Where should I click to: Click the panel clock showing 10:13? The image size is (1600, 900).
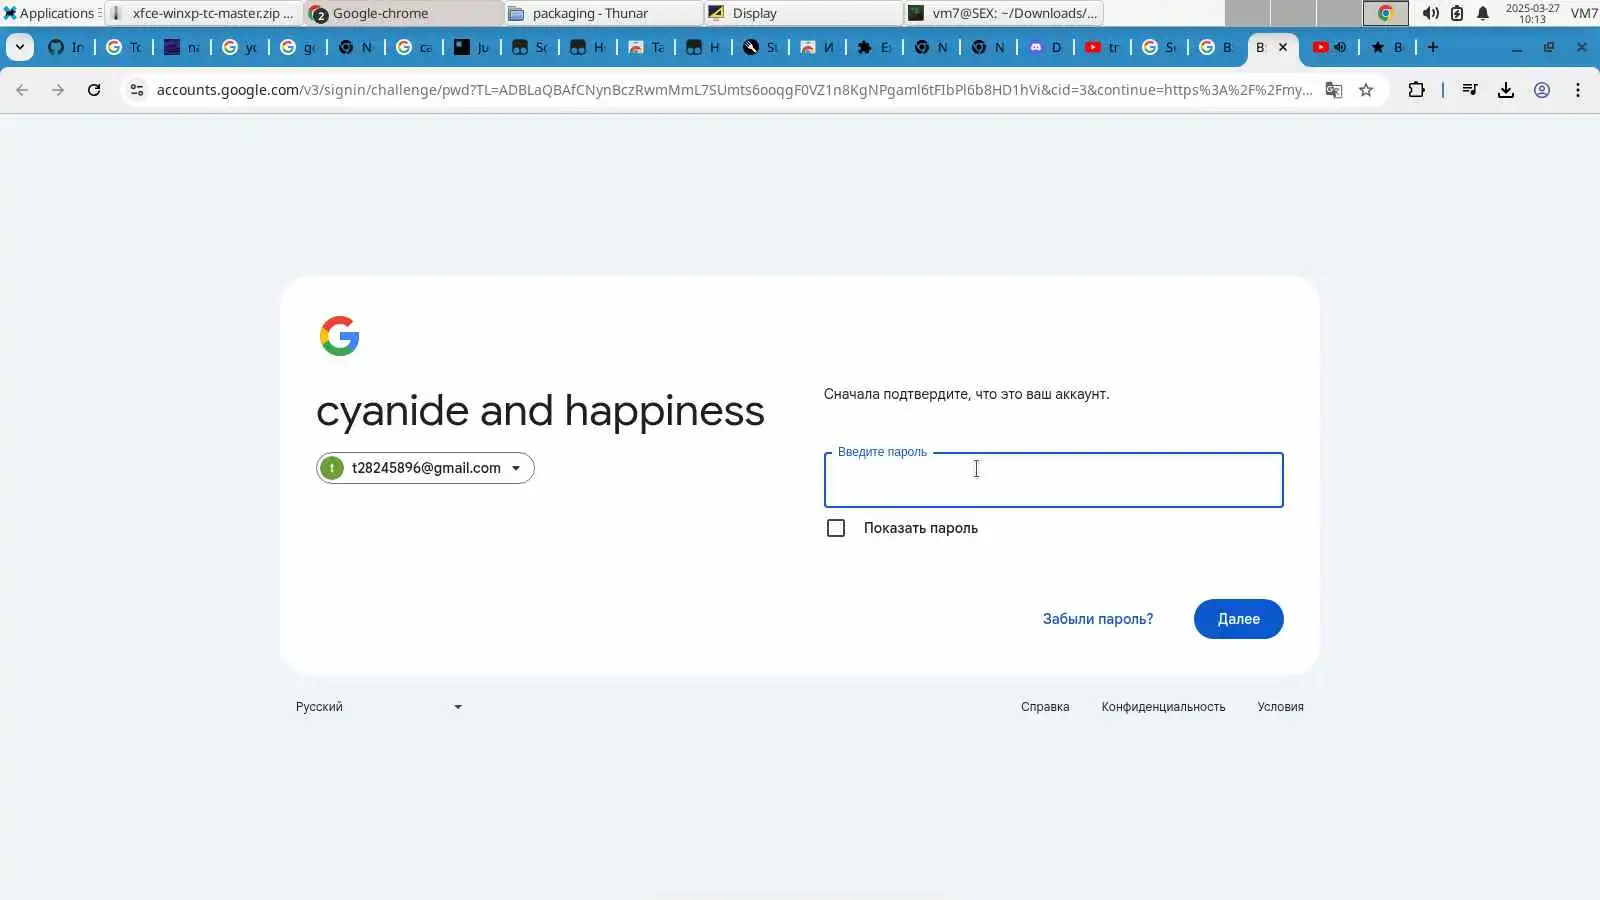pyautogui.click(x=1532, y=13)
